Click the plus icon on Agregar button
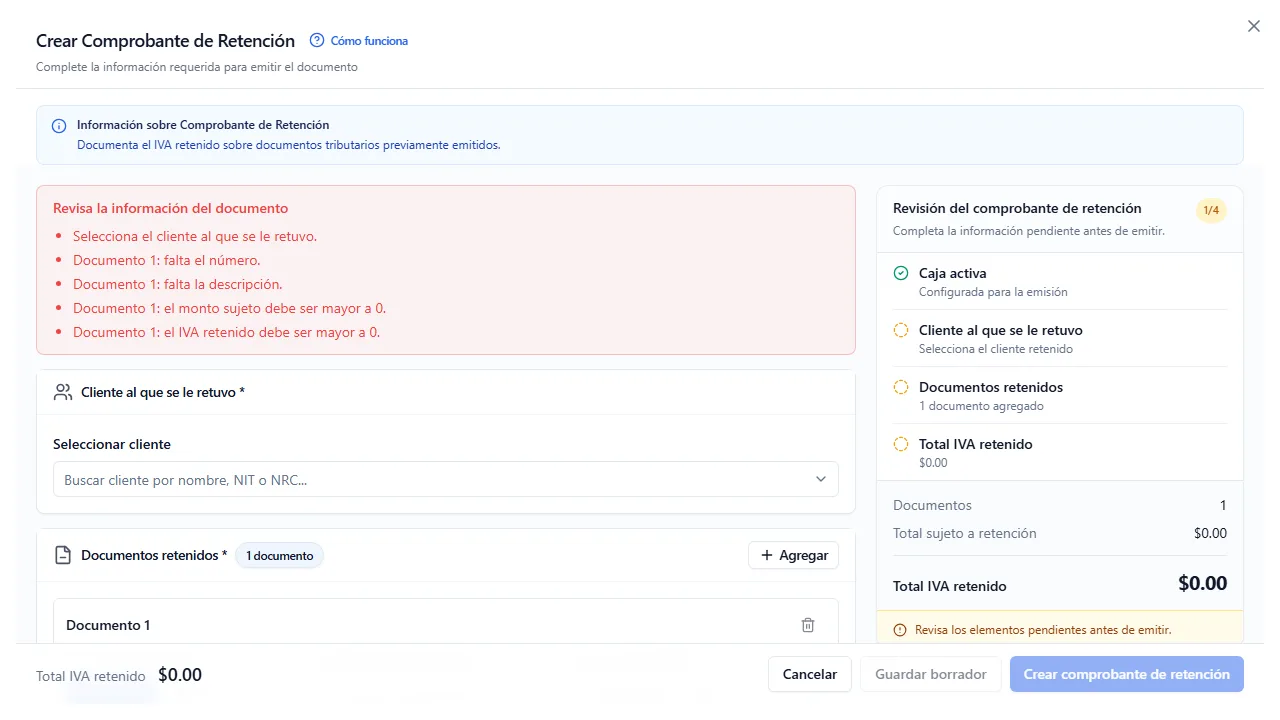The height and width of the screenshot is (720, 1280). coord(767,555)
